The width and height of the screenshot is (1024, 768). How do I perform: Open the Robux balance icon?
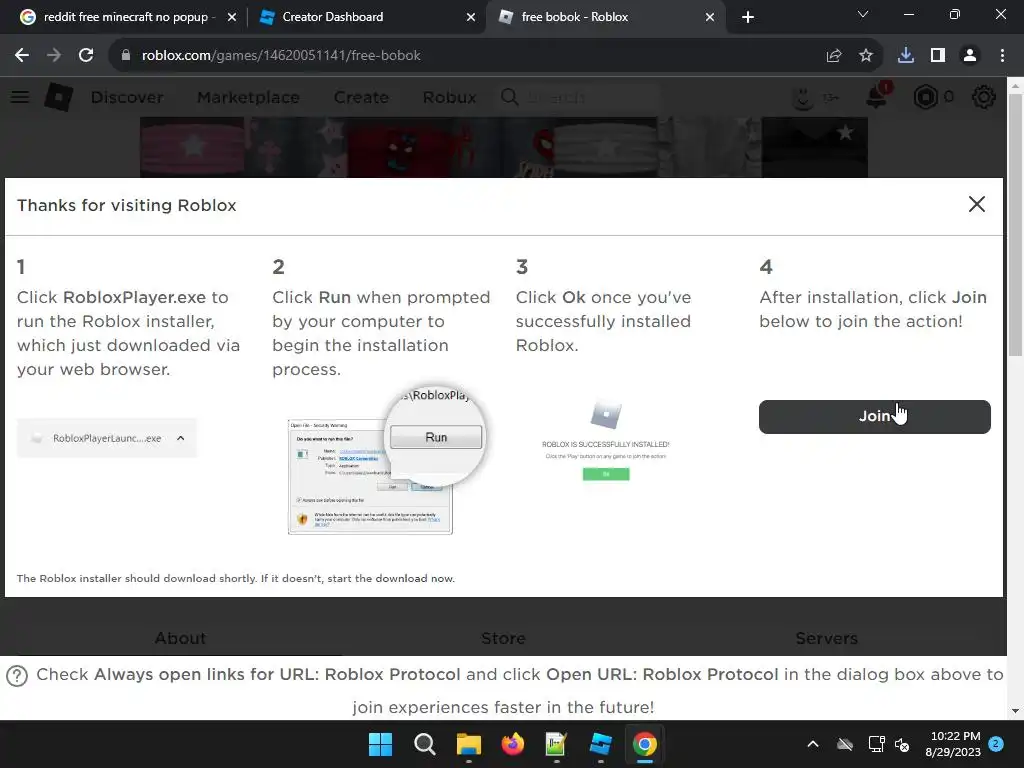(926, 97)
